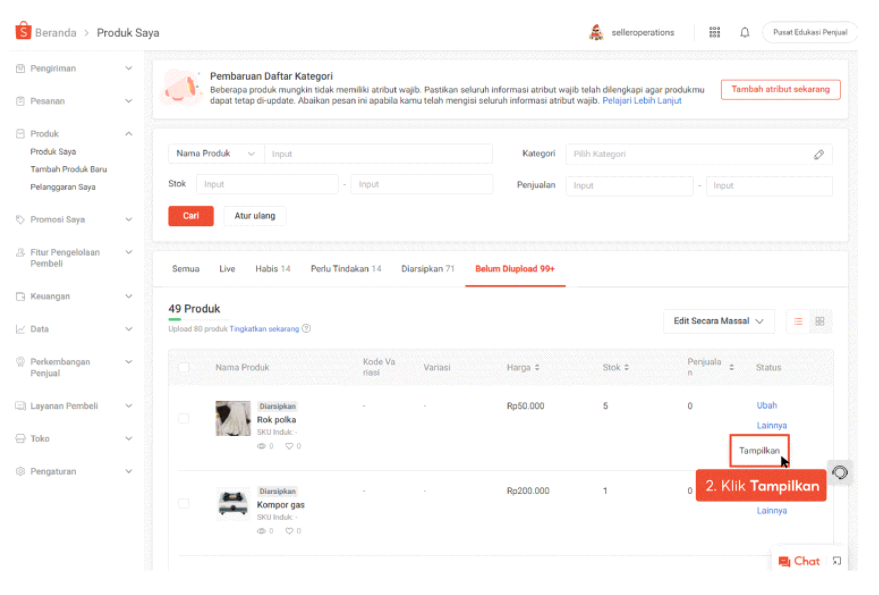
Task: Expand the Pengiriman menu chevron
Action: pos(128,68)
